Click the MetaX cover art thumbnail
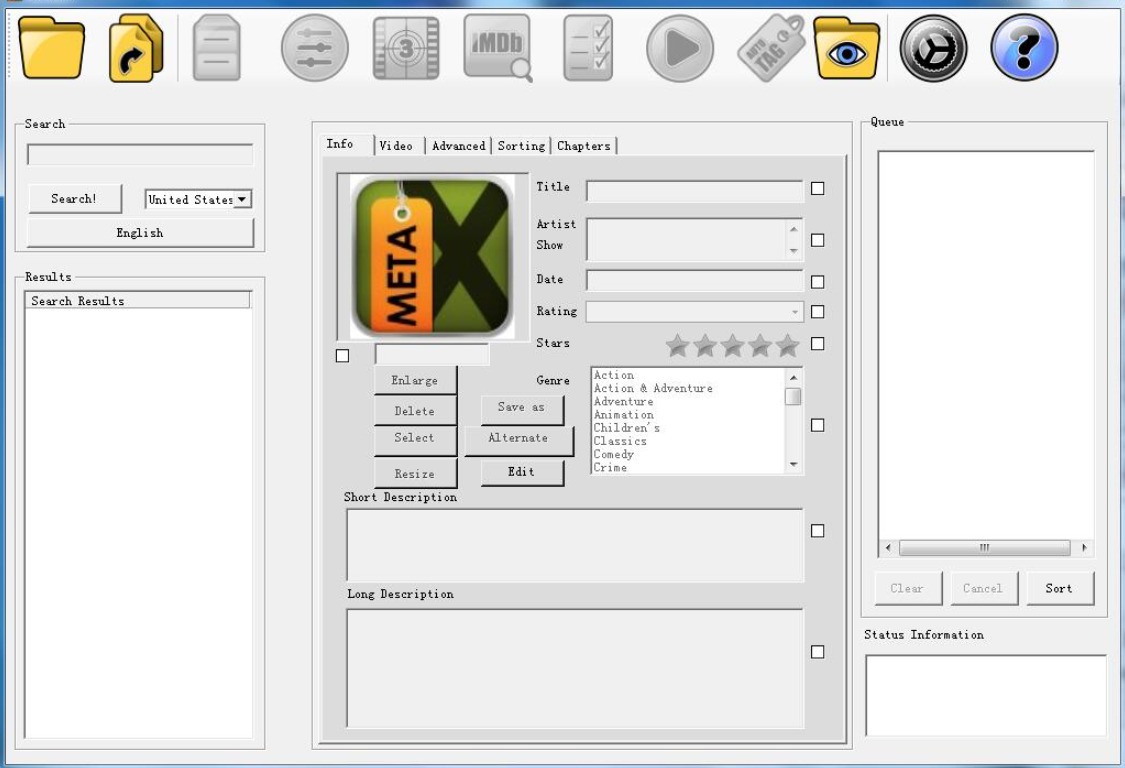 click(x=432, y=257)
